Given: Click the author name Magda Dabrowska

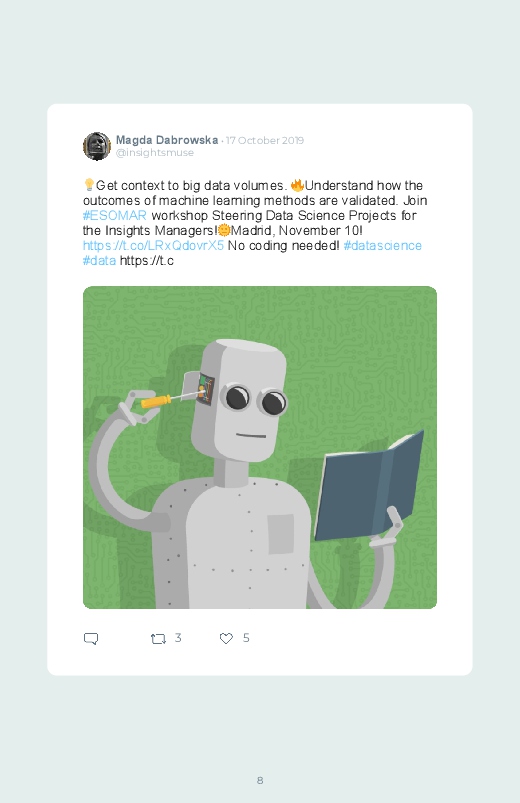Looking at the screenshot, I should [167, 140].
